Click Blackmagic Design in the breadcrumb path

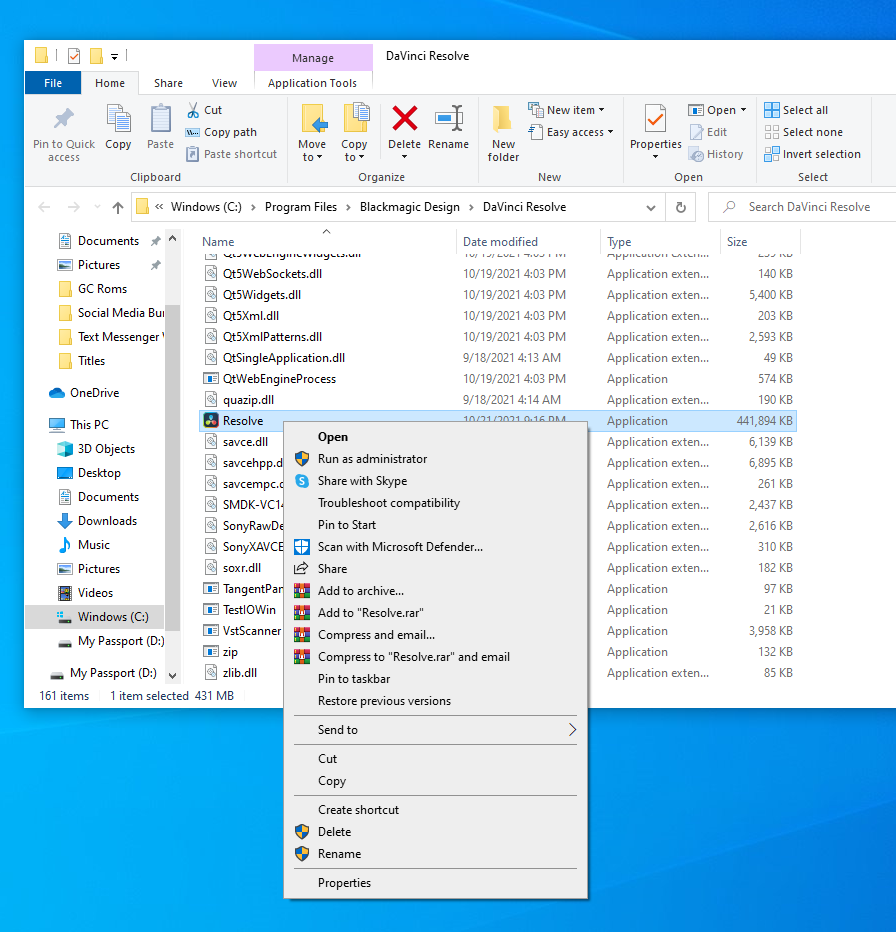410,207
